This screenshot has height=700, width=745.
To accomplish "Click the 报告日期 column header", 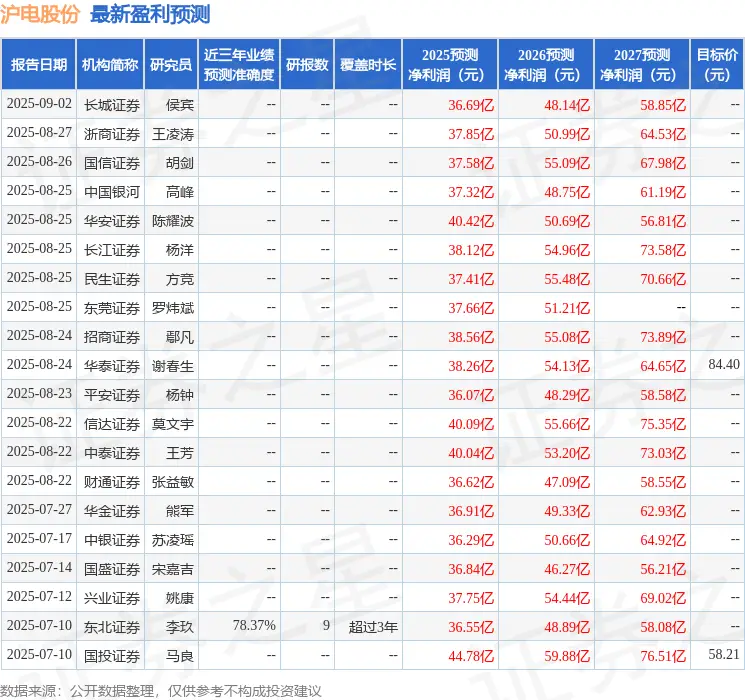I will pos(38,65).
